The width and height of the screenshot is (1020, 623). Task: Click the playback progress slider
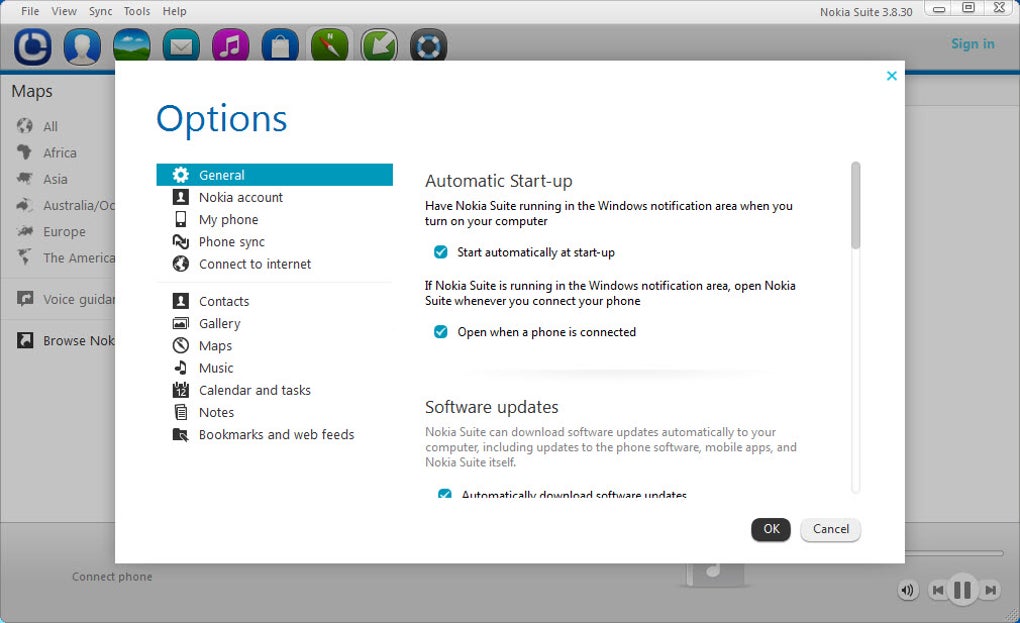(x=954, y=553)
